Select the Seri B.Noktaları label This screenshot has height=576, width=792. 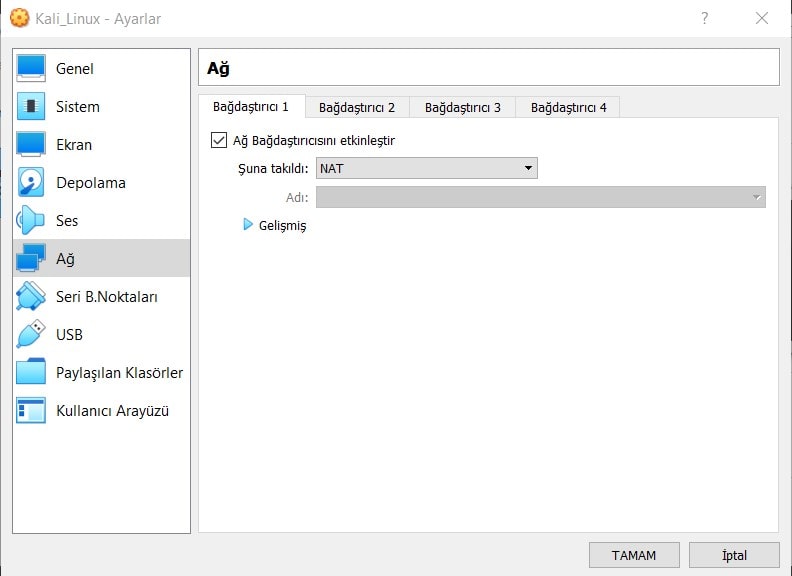107,297
